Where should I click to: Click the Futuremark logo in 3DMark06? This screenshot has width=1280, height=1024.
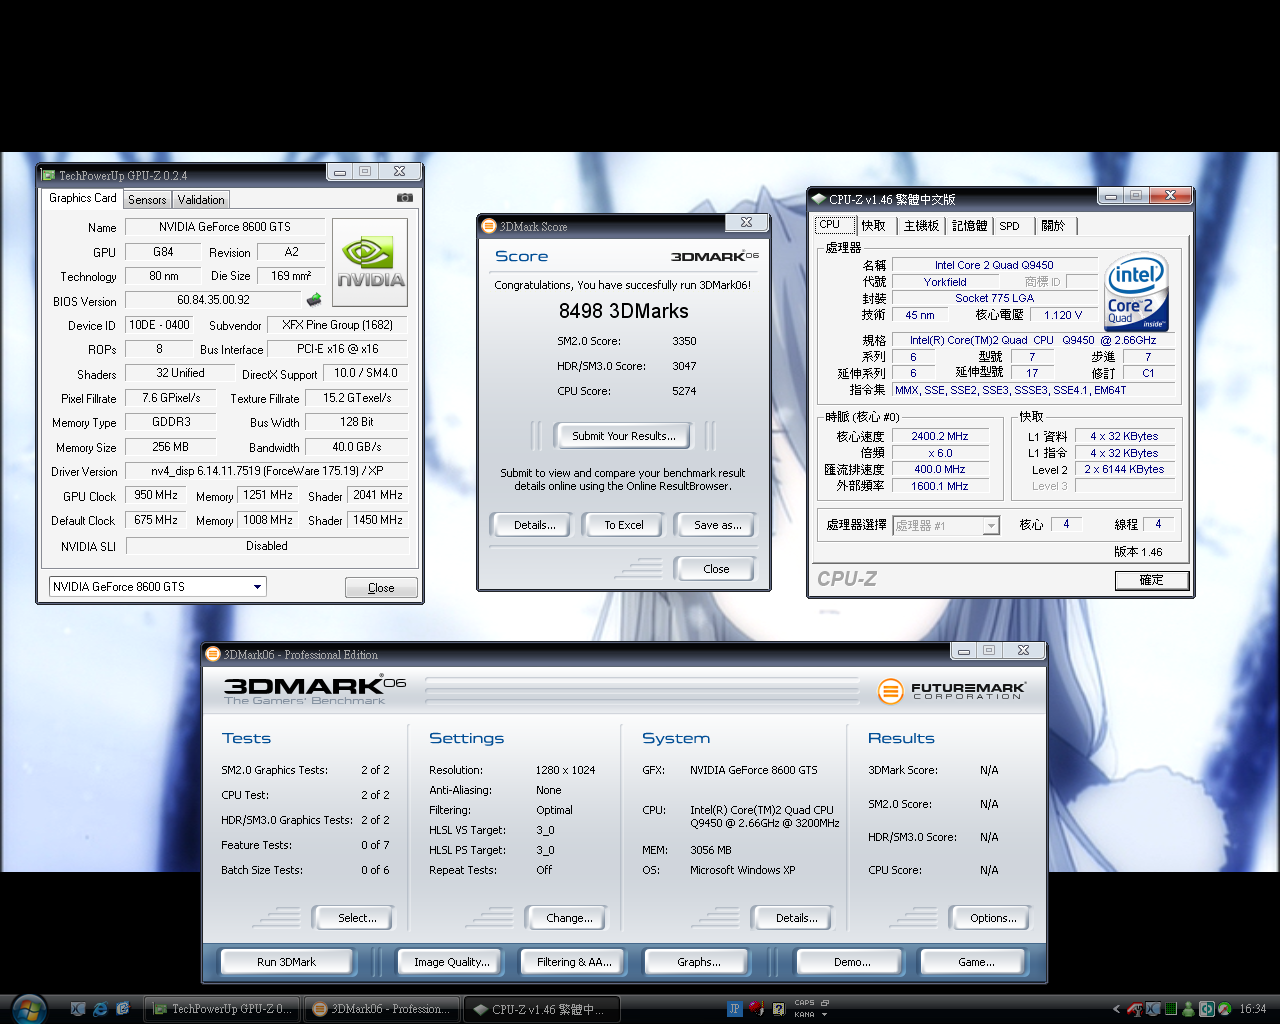click(951, 690)
